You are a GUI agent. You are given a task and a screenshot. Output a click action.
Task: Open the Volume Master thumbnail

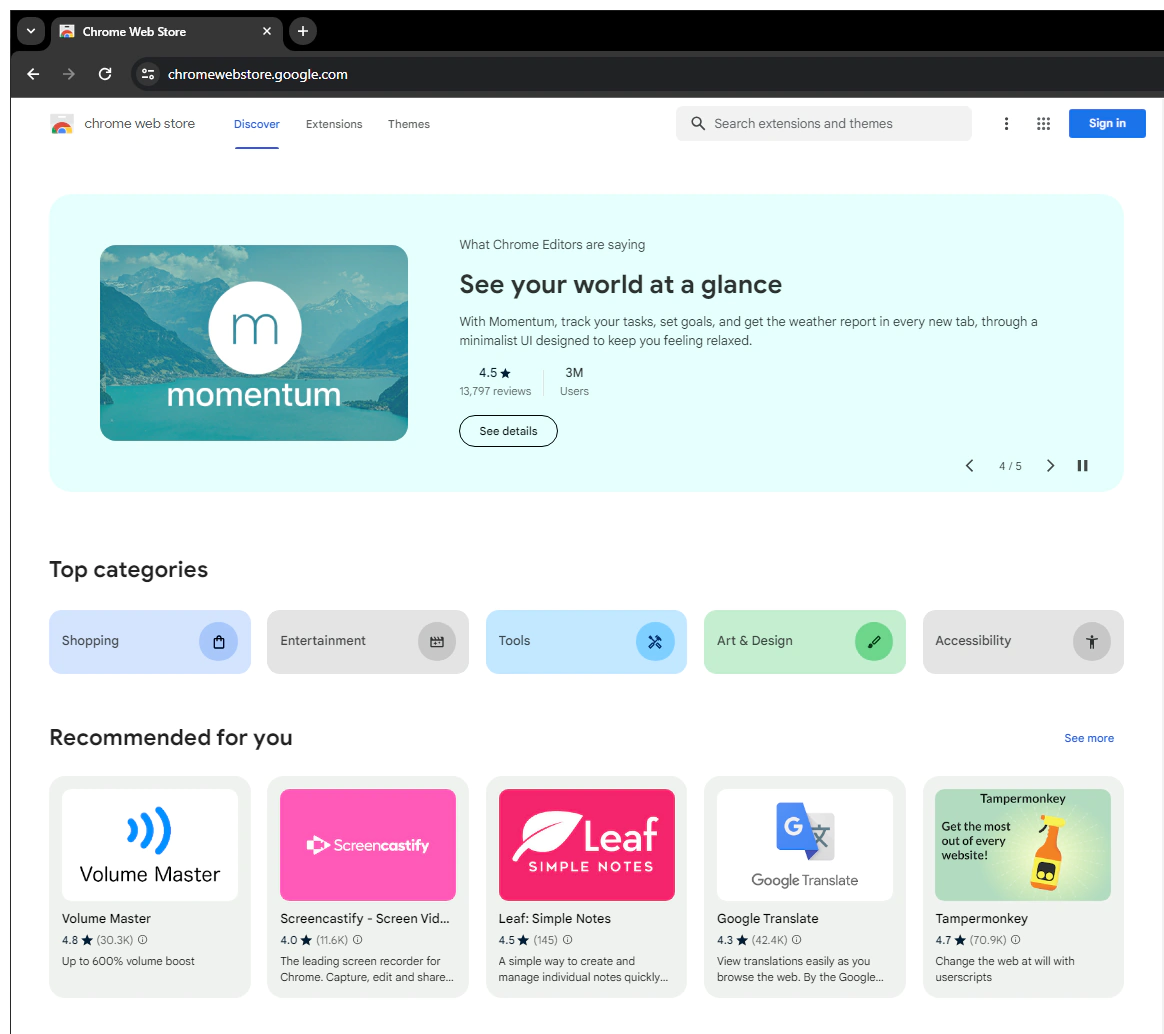click(150, 845)
